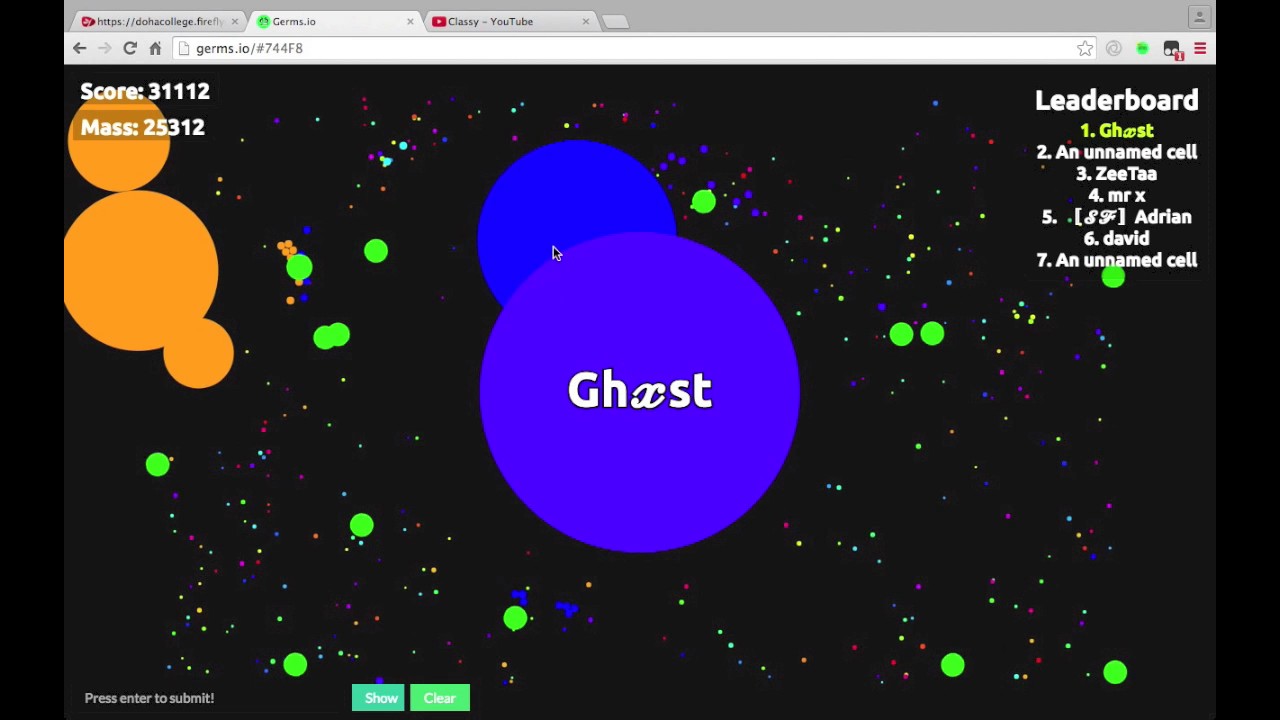Click leaderboard entry '6. david'
The image size is (1280, 720).
click(x=1116, y=239)
